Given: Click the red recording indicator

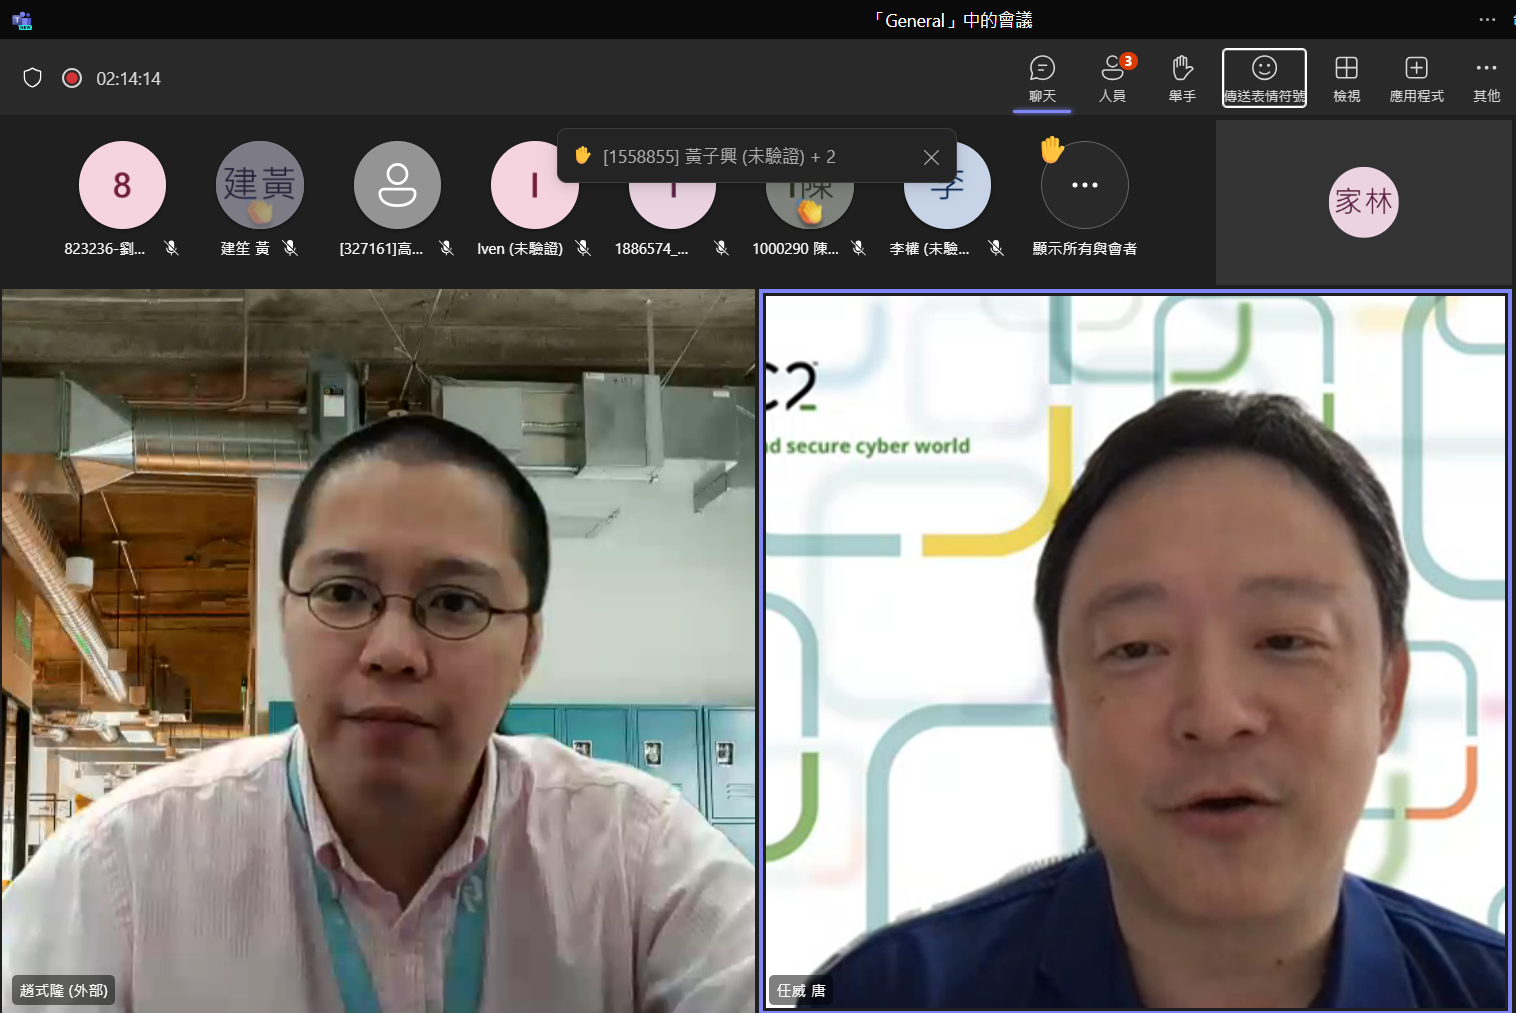Looking at the screenshot, I should click(x=72, y=78).
